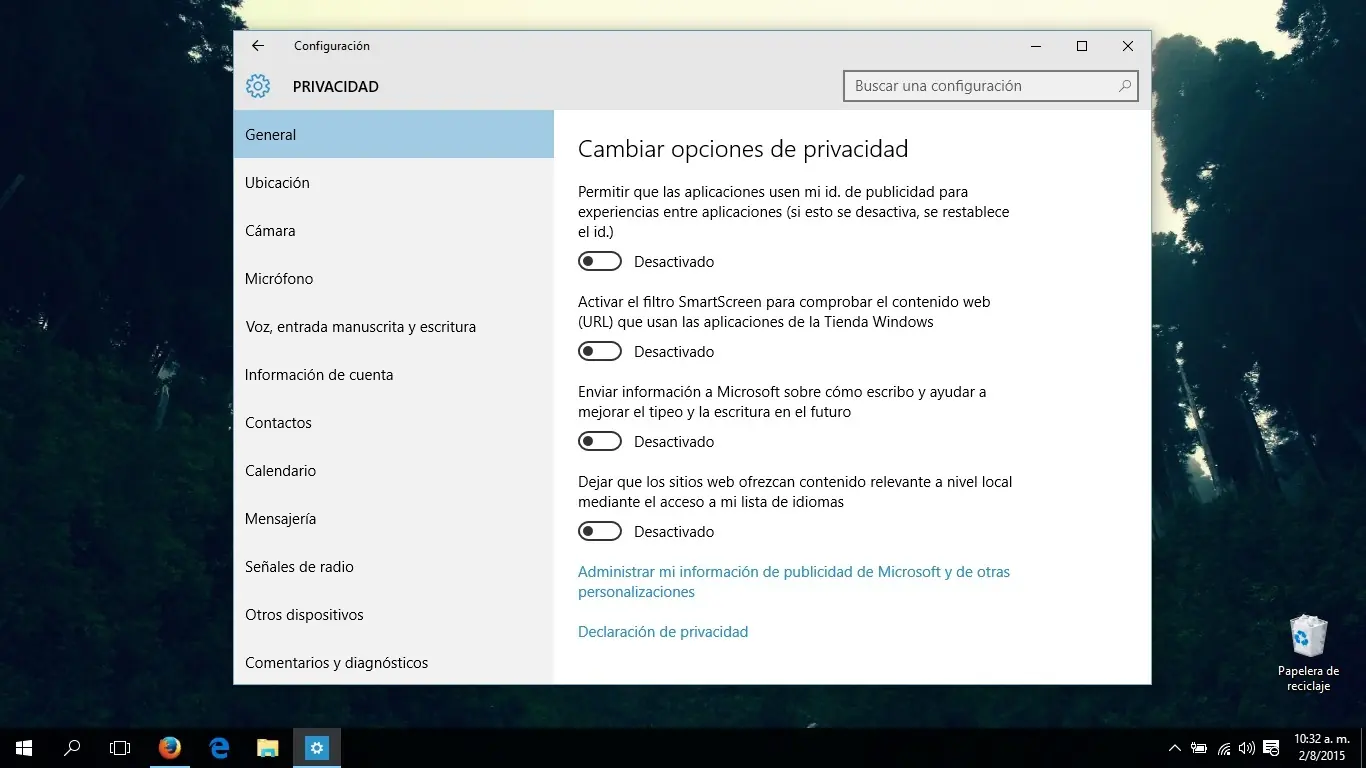Open the battery status tray icon
The image size is (1366, 768).
1198,748
